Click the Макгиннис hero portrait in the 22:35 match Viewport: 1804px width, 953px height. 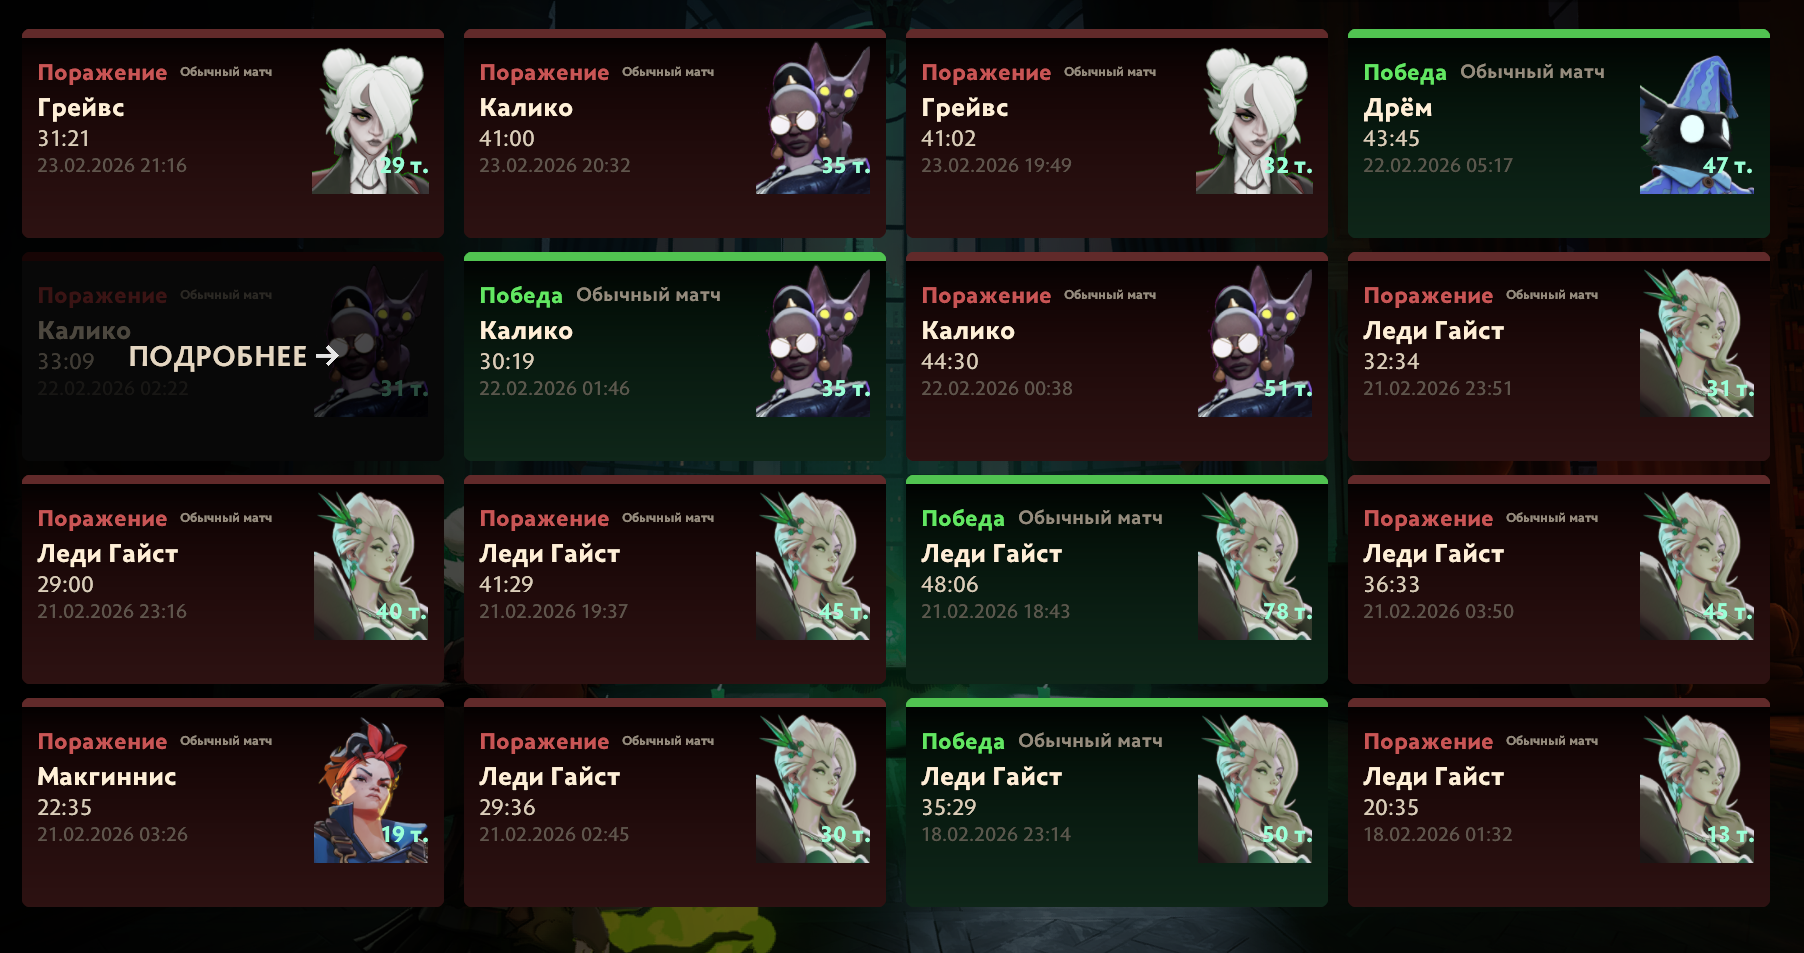(x=371, y=790)
